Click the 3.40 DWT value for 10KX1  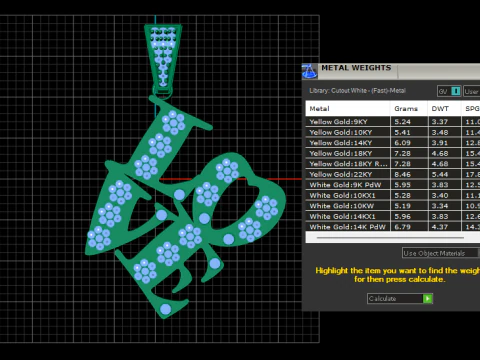click(440, 195)
